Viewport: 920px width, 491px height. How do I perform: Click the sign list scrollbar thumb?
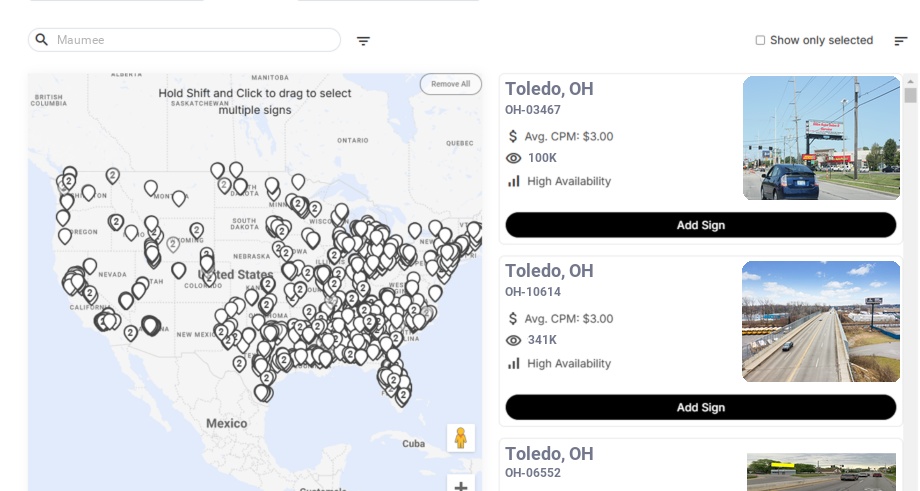tap(910, 95)
